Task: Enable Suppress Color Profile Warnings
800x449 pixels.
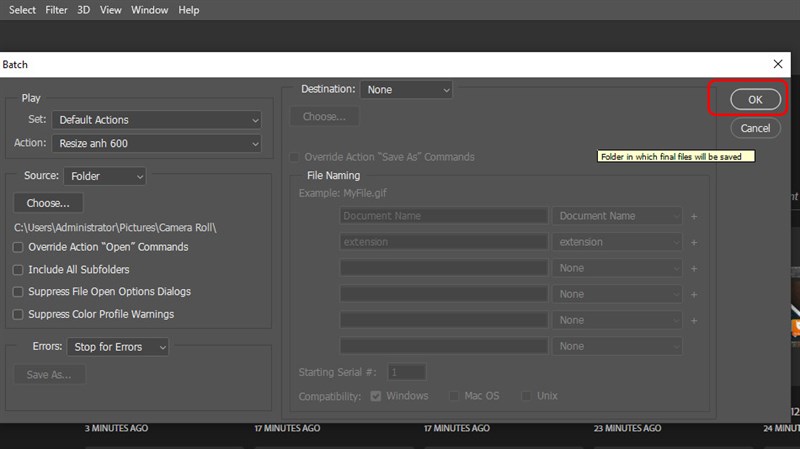Action: click(x=18, y=314)
